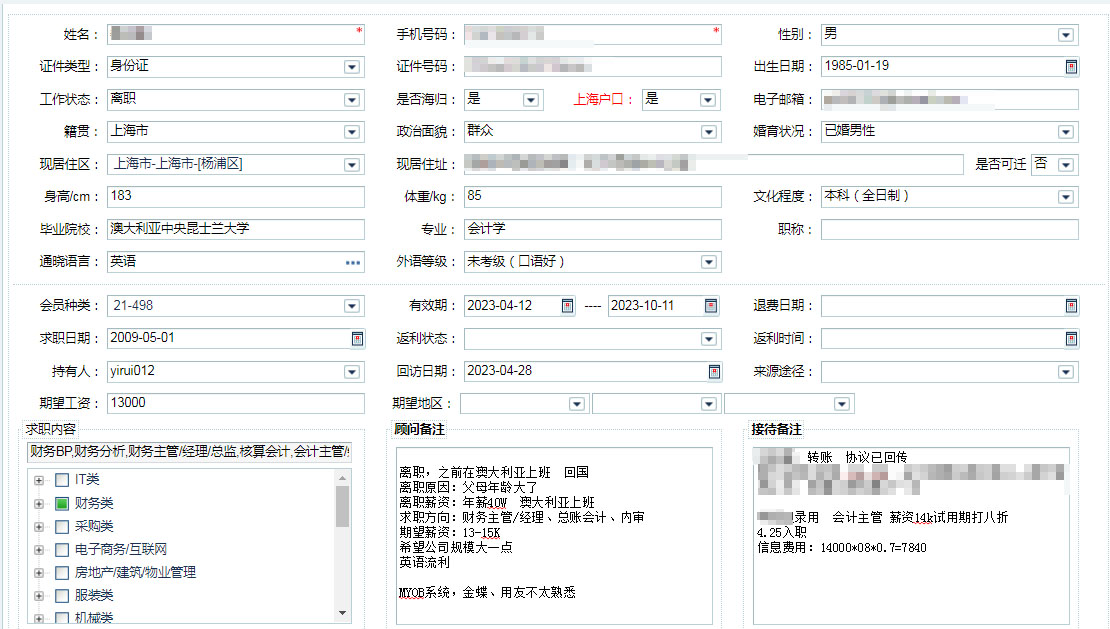Click the 证件号码 input field
The image size is (1110, 629).
(593, 67)
